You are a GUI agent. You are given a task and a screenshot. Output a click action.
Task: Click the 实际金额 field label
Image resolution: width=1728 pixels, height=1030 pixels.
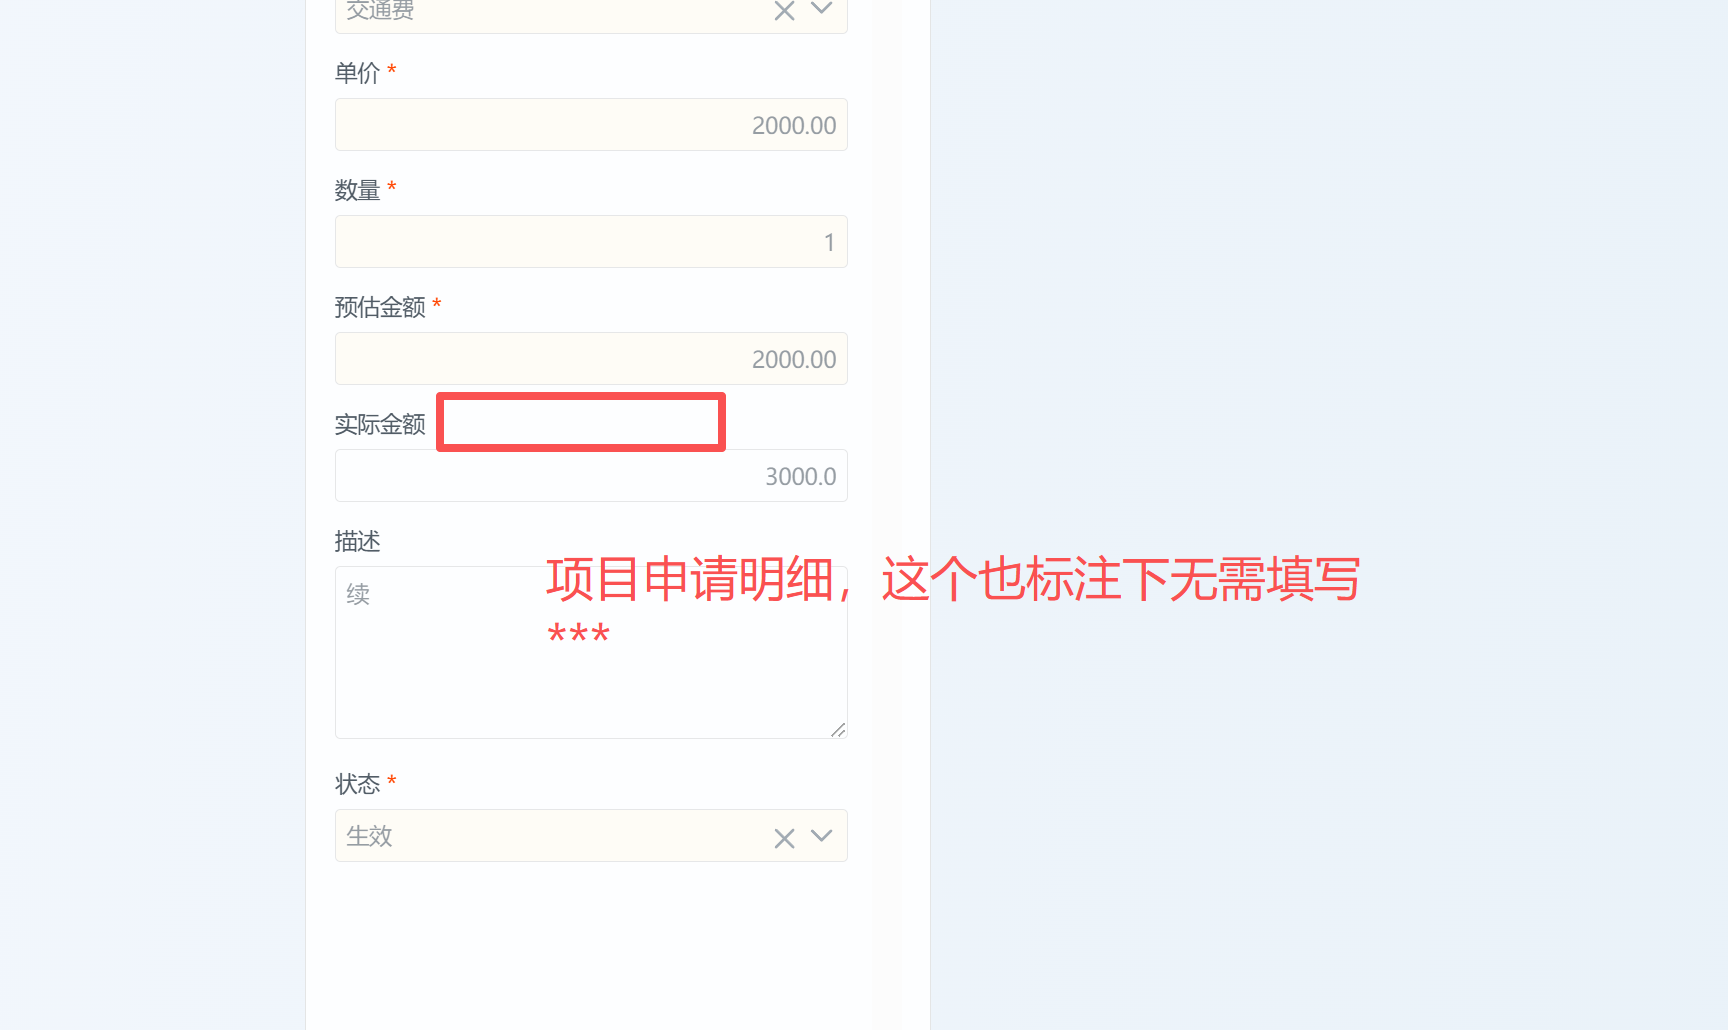380,424
